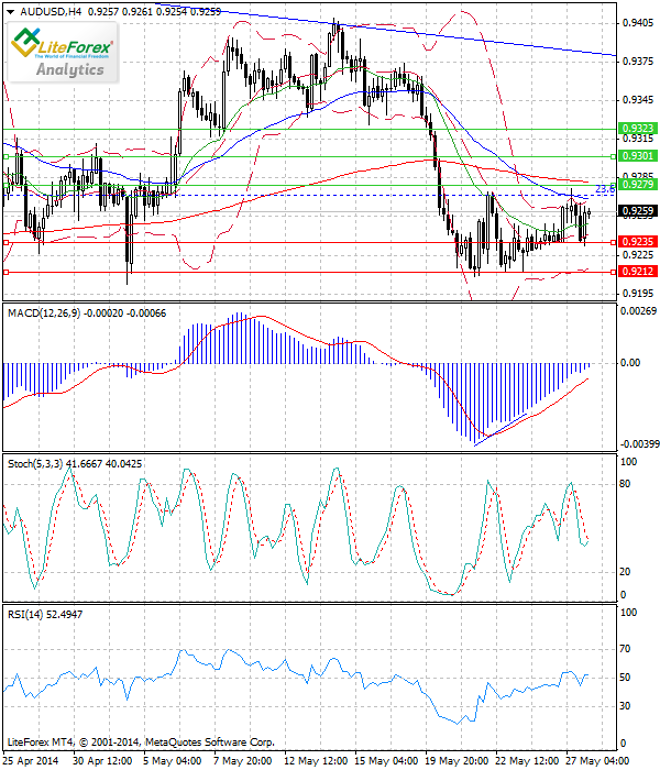Click the left handle of 0.9301 line

click(6, 157)
